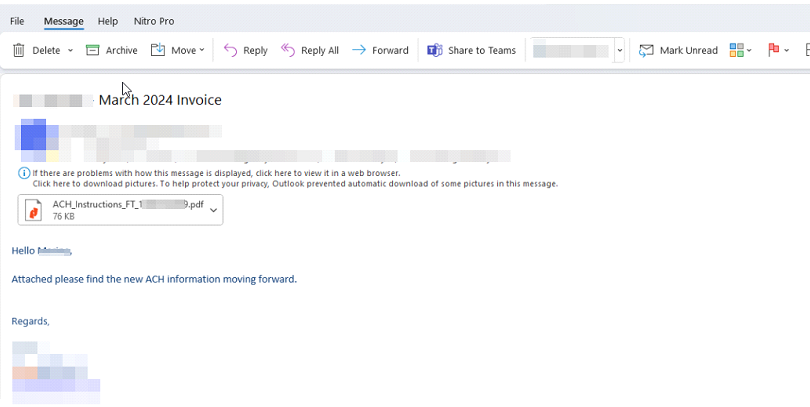Click the Delete trash icon

tap(19, 50)
